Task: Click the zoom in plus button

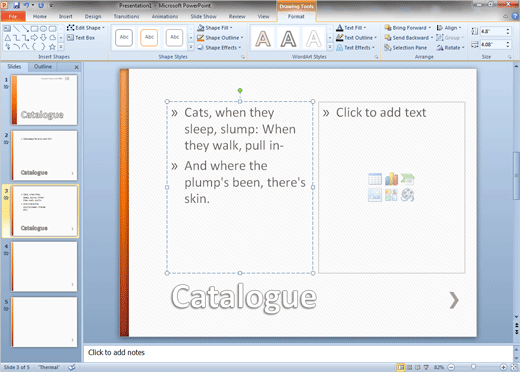Action: click(503, 367)
